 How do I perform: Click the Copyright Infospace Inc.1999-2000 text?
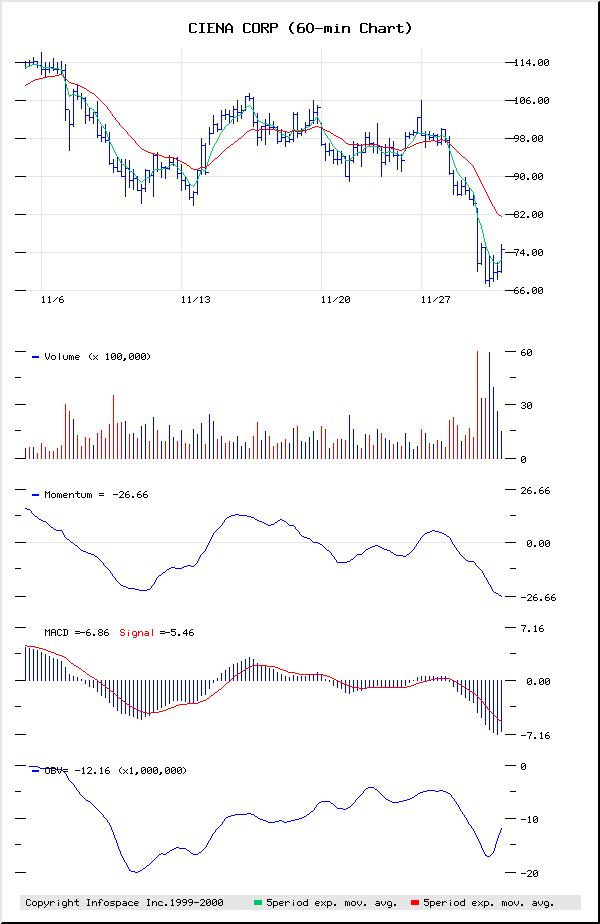124,903
